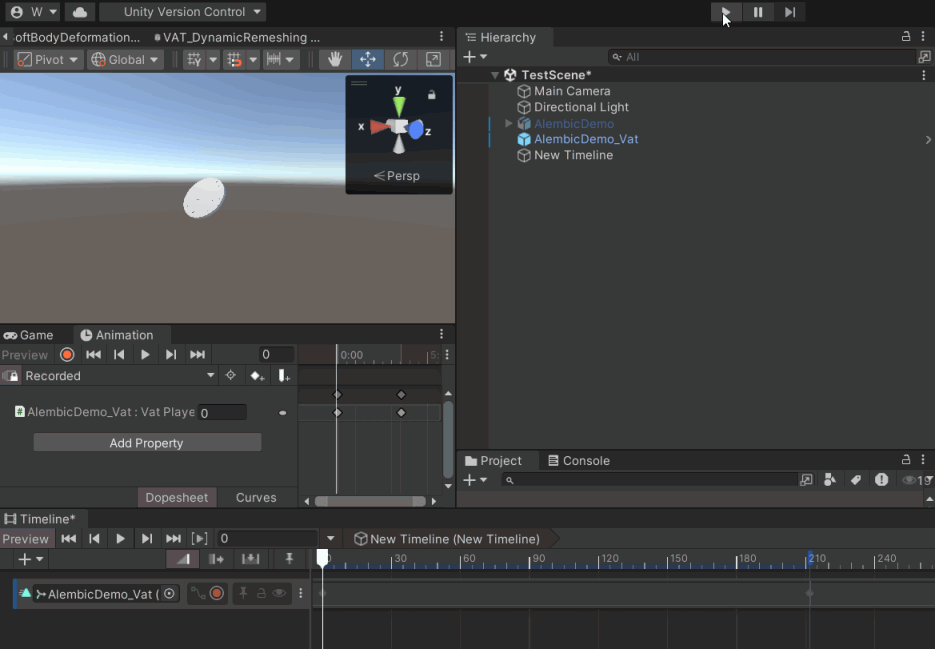
Task: Select the Scale tool
Action: tap(434, 59)
